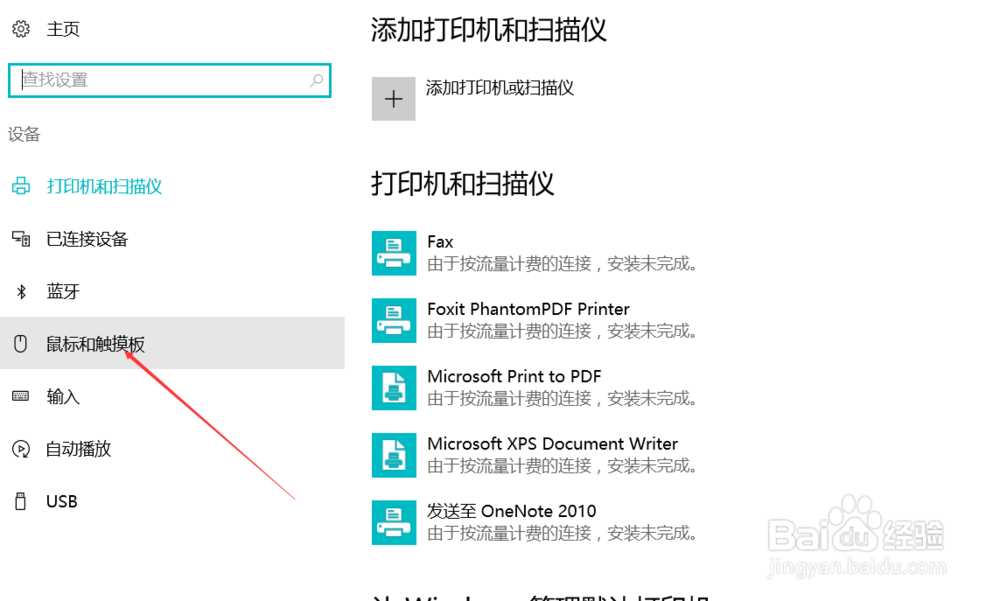The width and height of the screenshot is (1000, 601).
Task: Click the home gear icon
Action: point(21,29)
